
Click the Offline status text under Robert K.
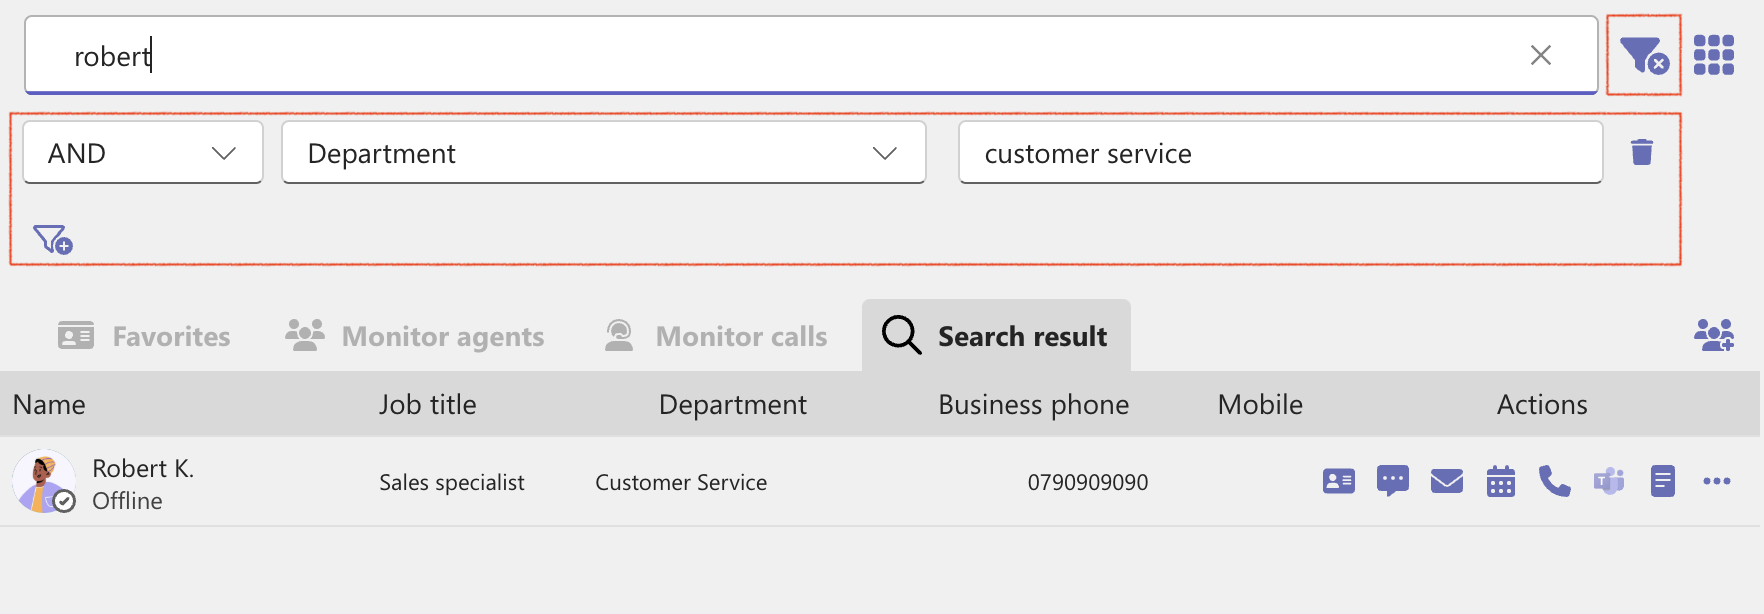pos(127,500)
